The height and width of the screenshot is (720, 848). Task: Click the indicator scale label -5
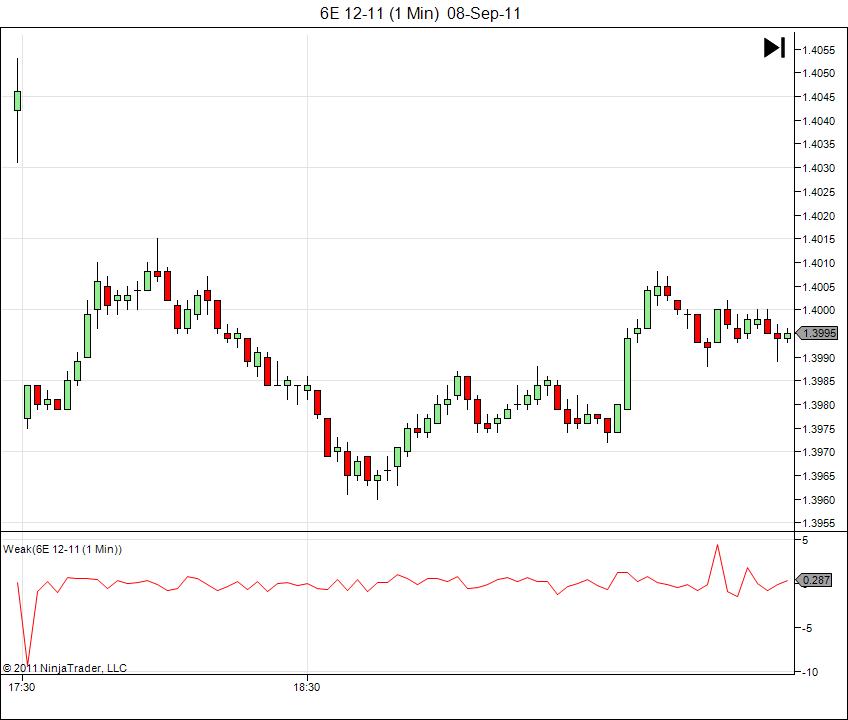tap(807, 629)
